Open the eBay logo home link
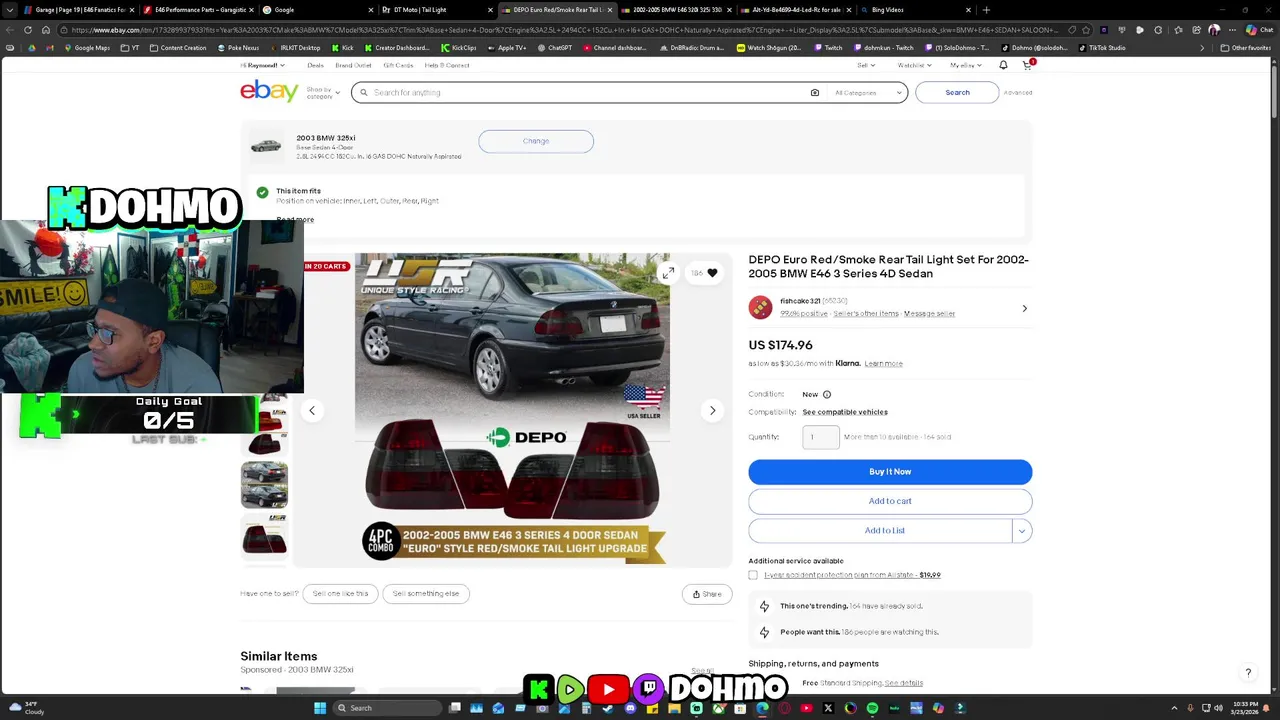 pos(269,91)
